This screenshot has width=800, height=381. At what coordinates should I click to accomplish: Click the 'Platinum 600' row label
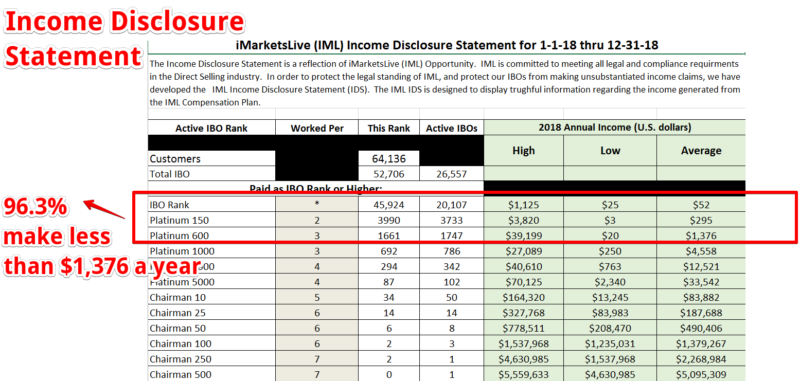tap(211, 236)
